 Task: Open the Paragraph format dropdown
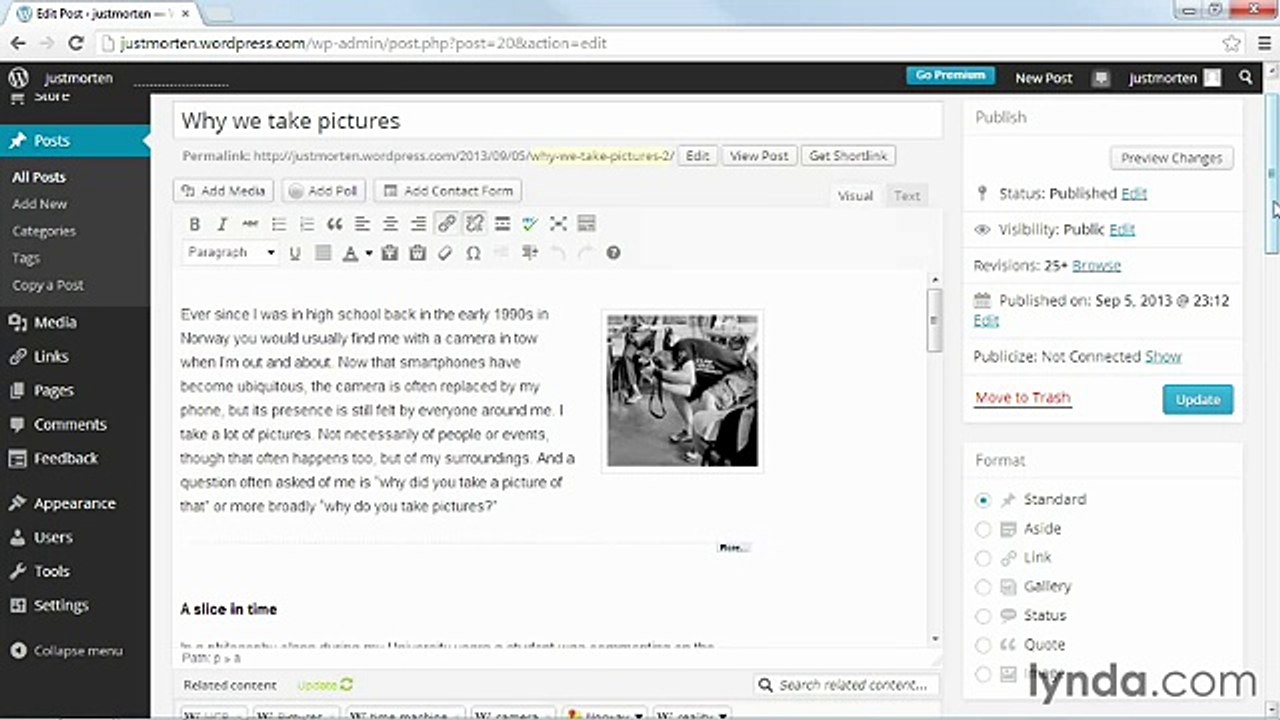[232, 253]
